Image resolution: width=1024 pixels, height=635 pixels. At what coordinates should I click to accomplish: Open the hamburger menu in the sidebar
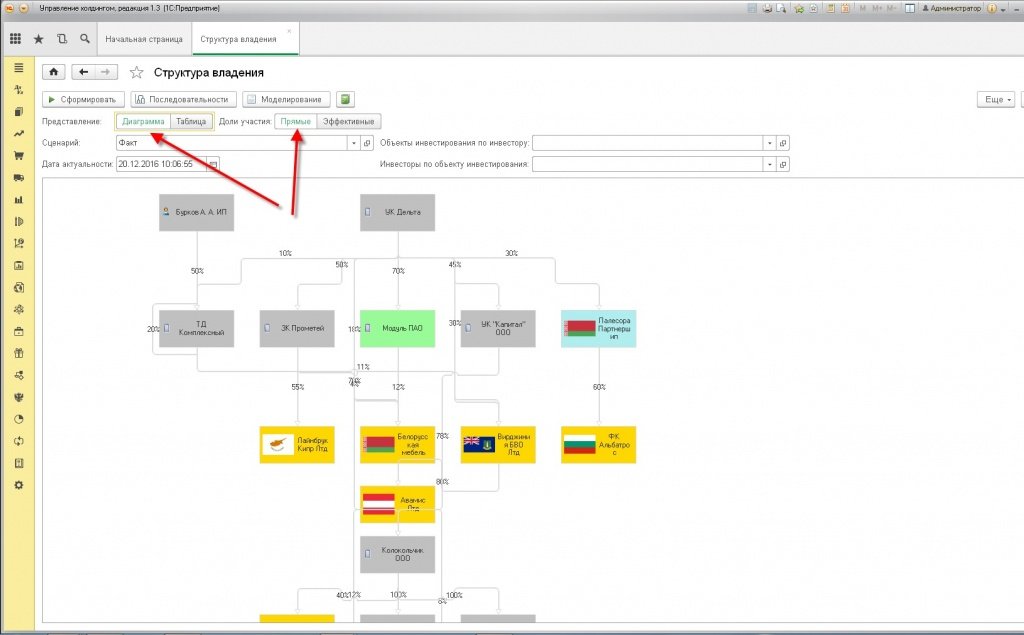[x=18, y=67]
